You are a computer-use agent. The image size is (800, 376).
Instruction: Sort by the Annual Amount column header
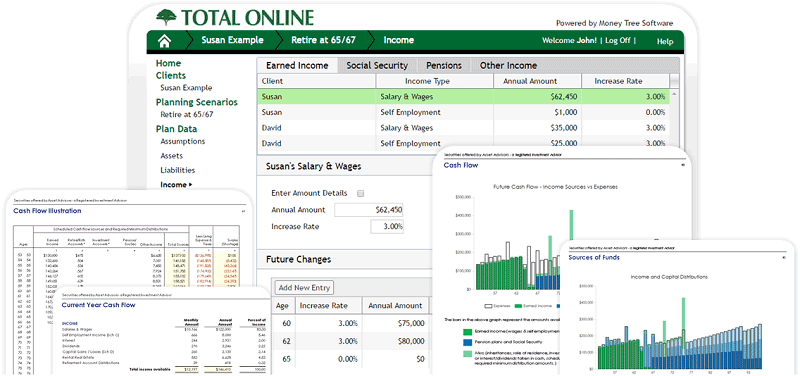pos(537,81)
